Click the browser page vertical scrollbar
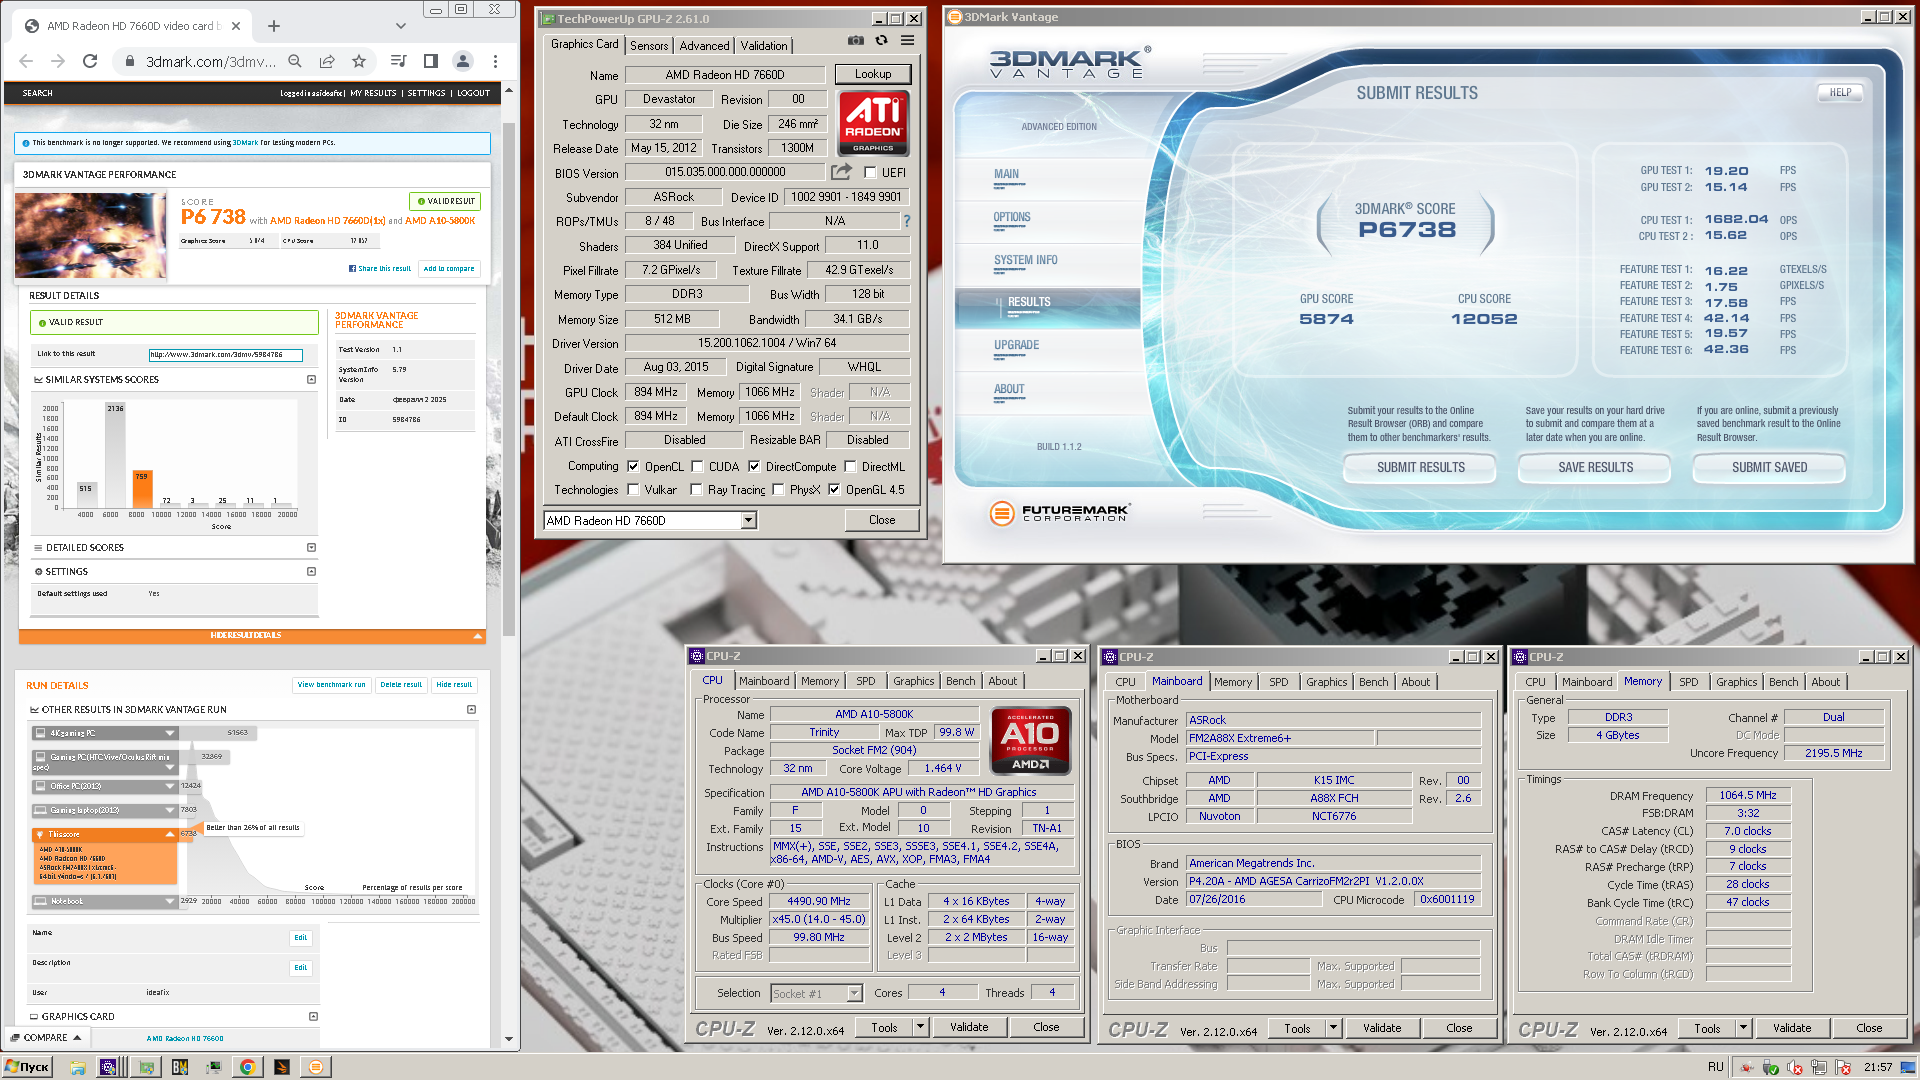The height and width of the screenshot is (1080, 1920). click(509, 380)
